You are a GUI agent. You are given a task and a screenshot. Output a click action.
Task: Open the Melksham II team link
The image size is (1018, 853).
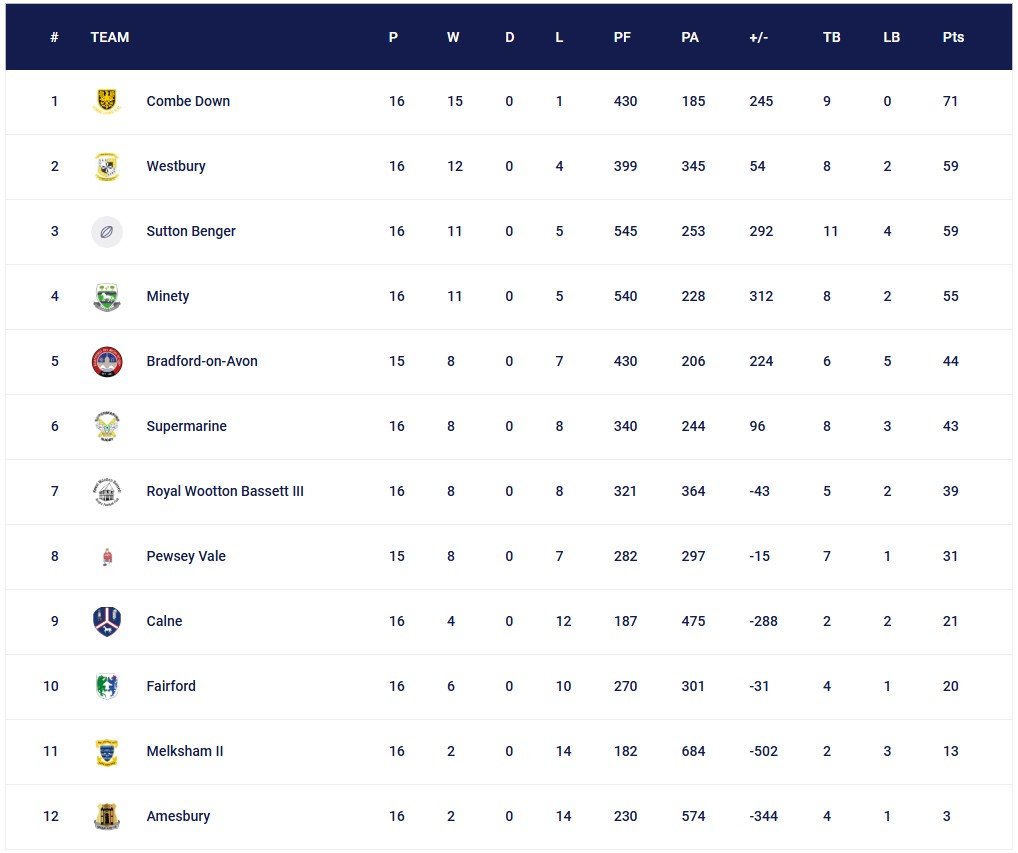(185, 751)
